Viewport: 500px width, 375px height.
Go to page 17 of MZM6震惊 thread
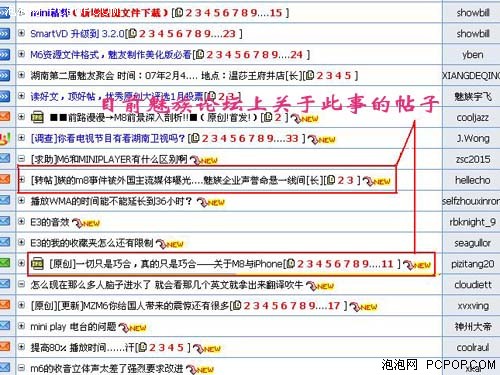[334, 306]
